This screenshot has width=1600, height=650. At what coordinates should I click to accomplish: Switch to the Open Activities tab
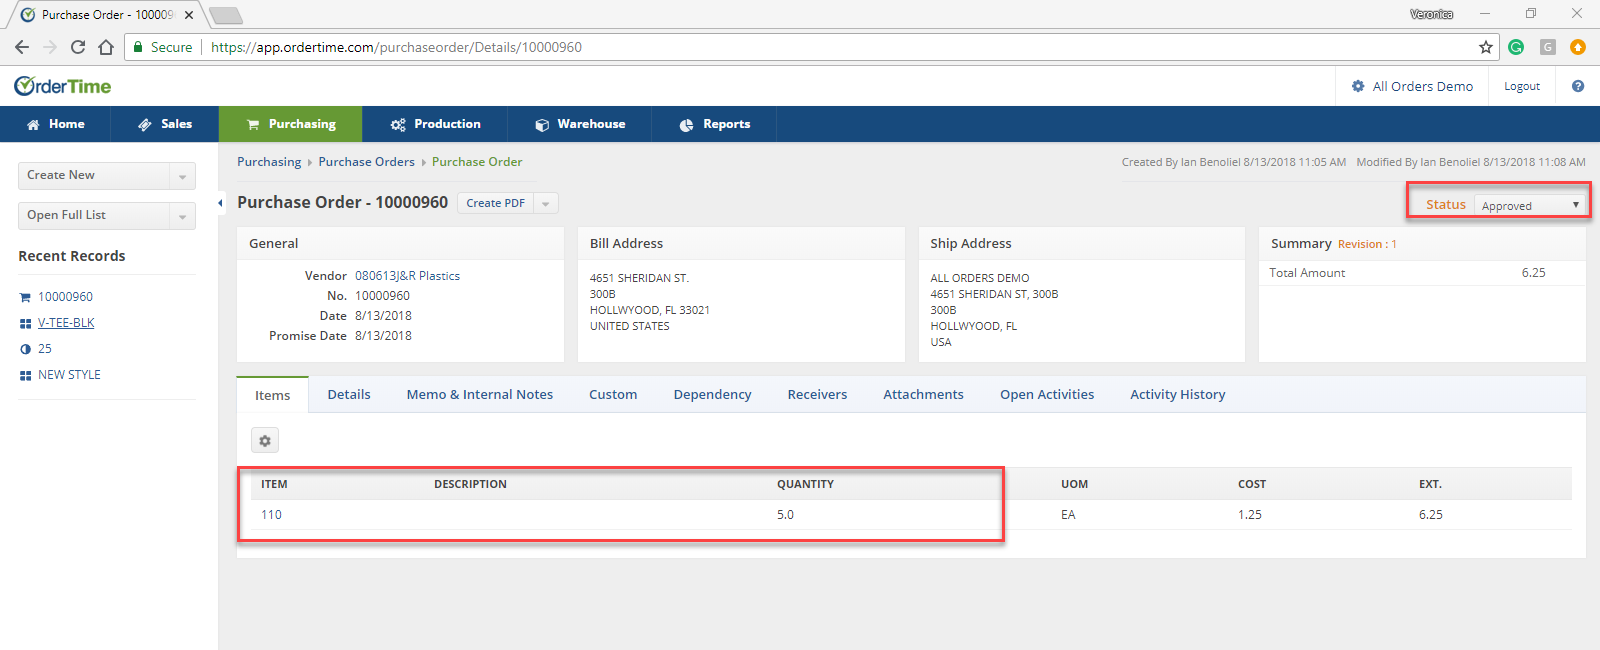[x=1047, y=395]
